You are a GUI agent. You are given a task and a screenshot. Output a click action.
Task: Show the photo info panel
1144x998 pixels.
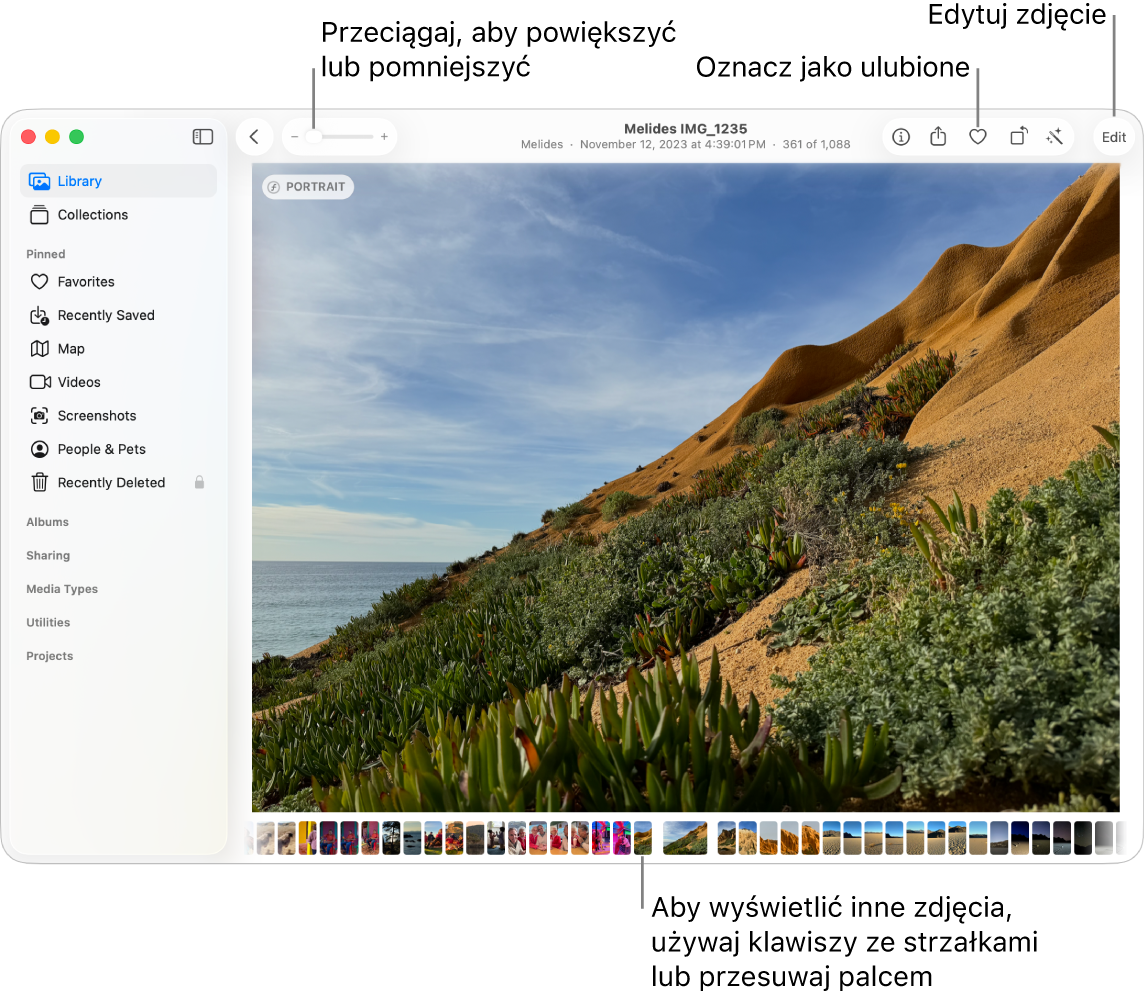901,137
